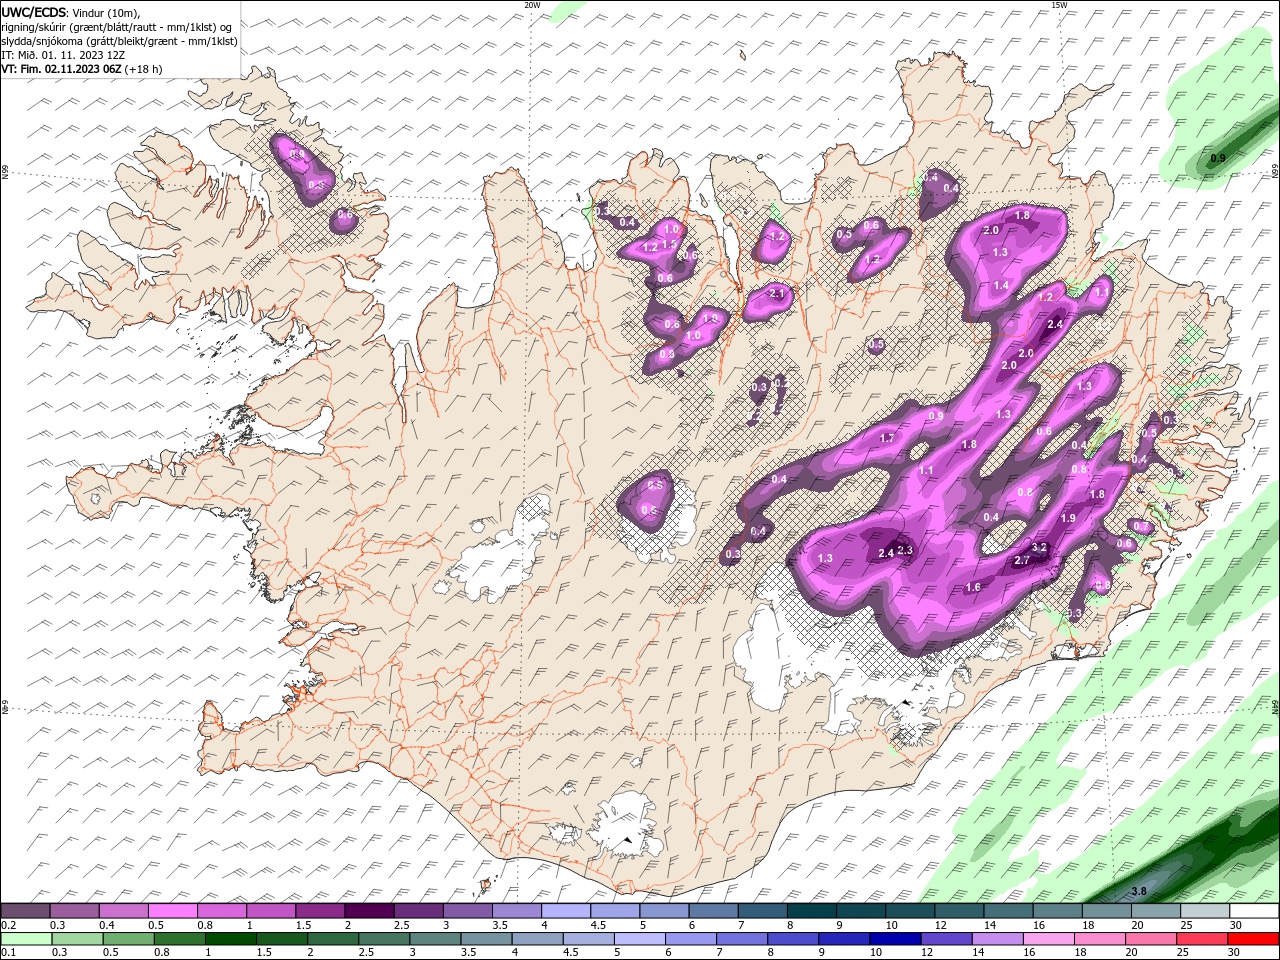The height and width of the screenshot is (960, 1280).
Task: Select the lower-scale pale green swatch between 0.1 and 0.3
Action: click(26, 939)
